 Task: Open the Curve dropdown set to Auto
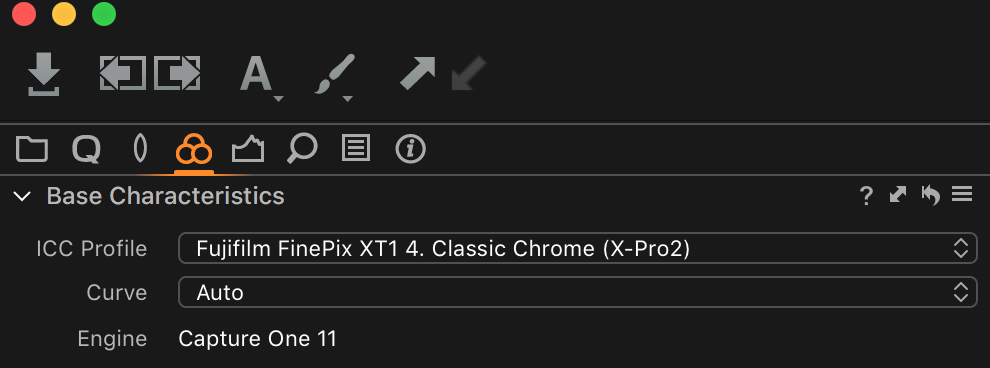pyautogui.click(x=578, y=292)
